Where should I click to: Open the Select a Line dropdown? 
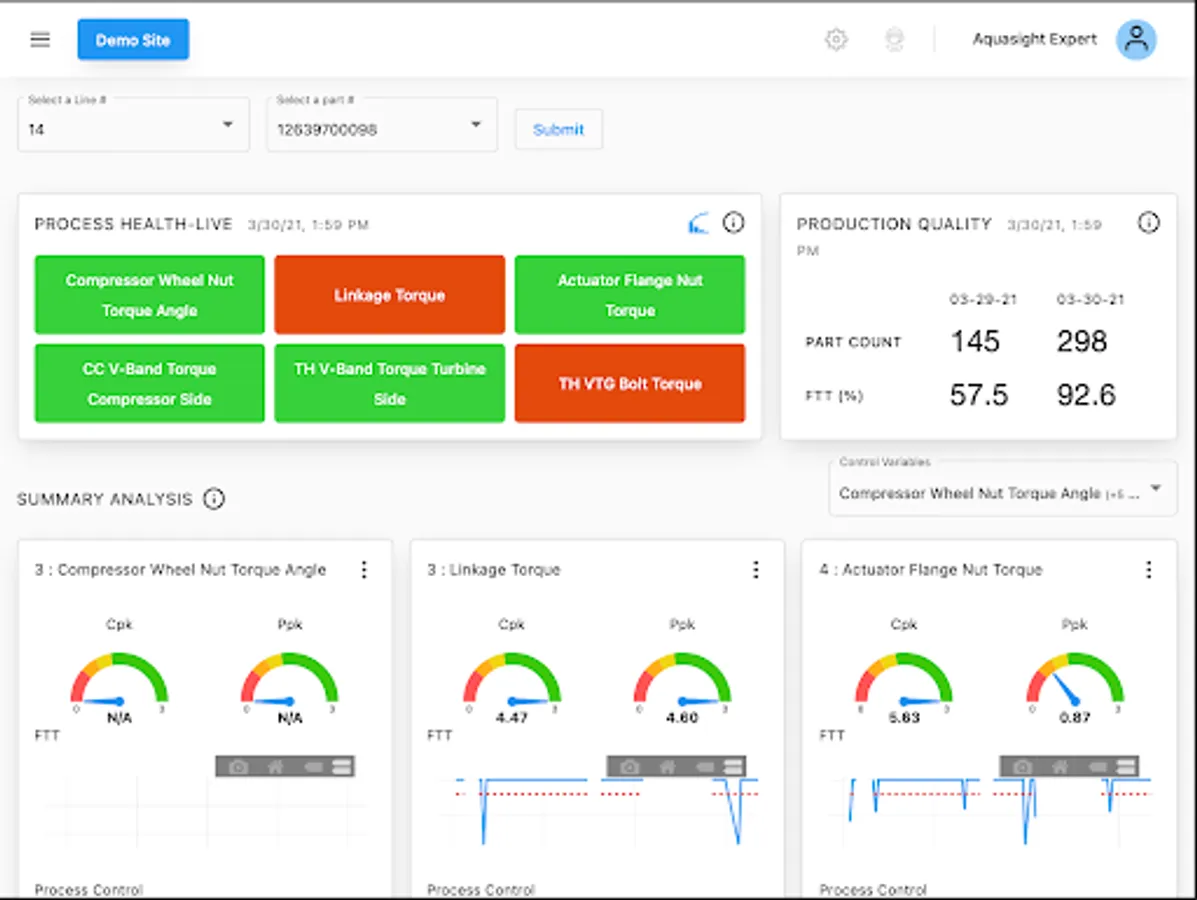134,124
